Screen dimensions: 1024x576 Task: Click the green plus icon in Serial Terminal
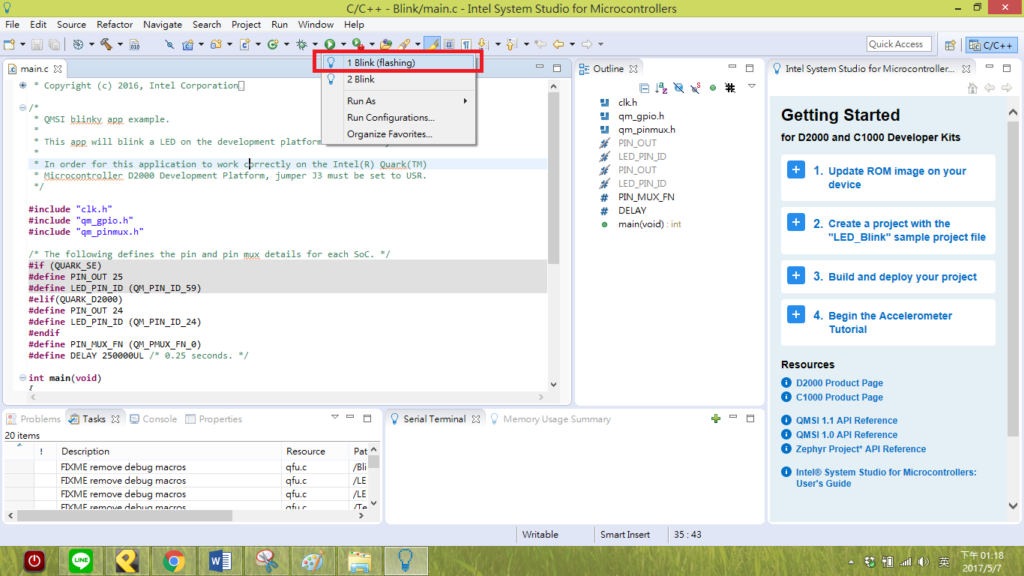tap(716, 419)
